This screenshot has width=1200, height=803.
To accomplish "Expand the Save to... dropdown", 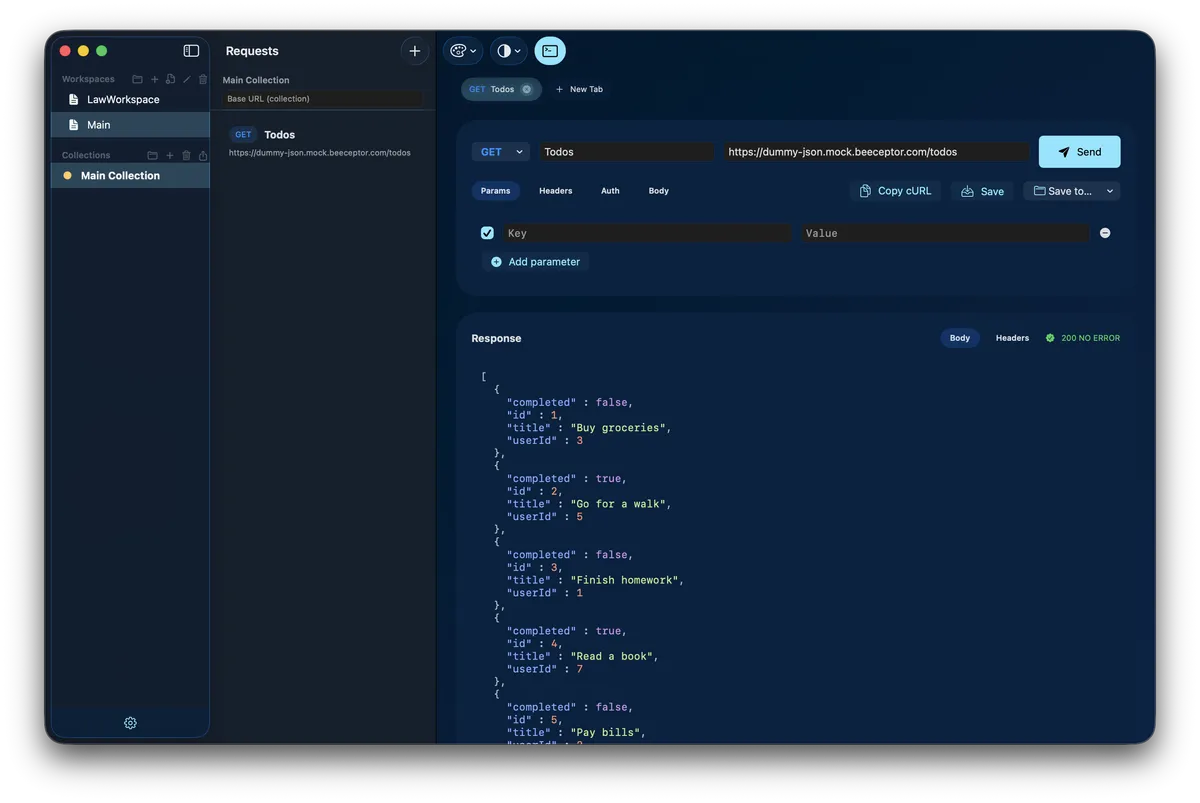I will 1109,191.
